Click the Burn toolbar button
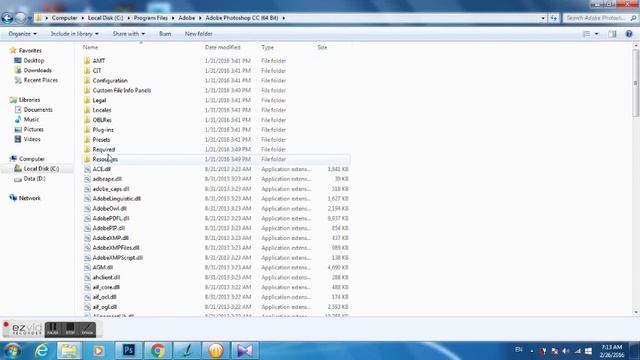This screenshot has width=640, height=360. coord(165,34)
